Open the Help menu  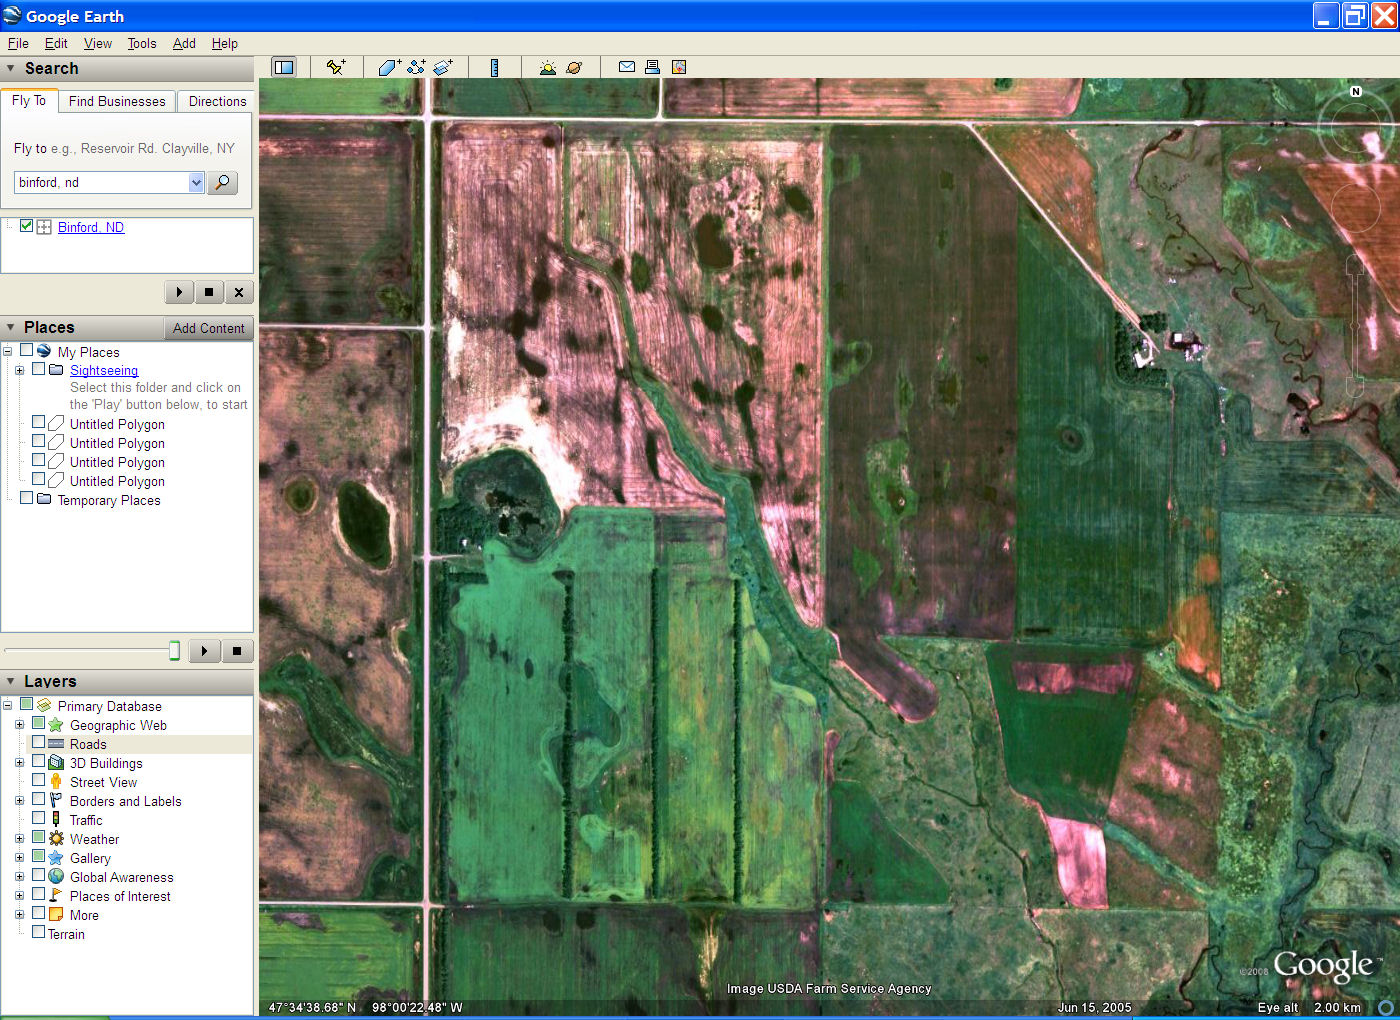tap(225, 43)
